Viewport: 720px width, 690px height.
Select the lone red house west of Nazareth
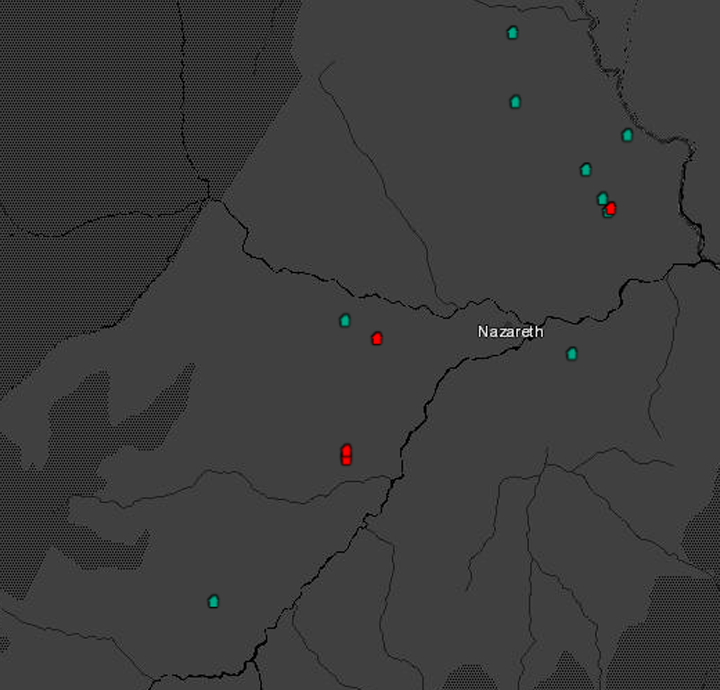377,338
